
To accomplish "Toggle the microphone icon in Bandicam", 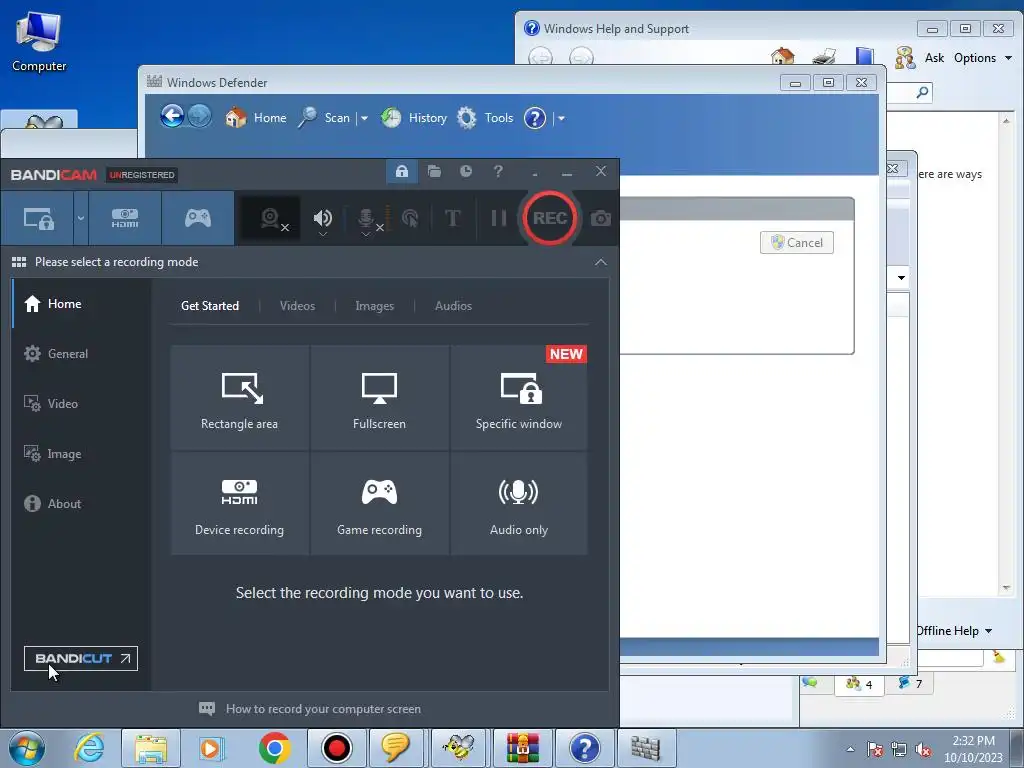I will tap(366, 219).
